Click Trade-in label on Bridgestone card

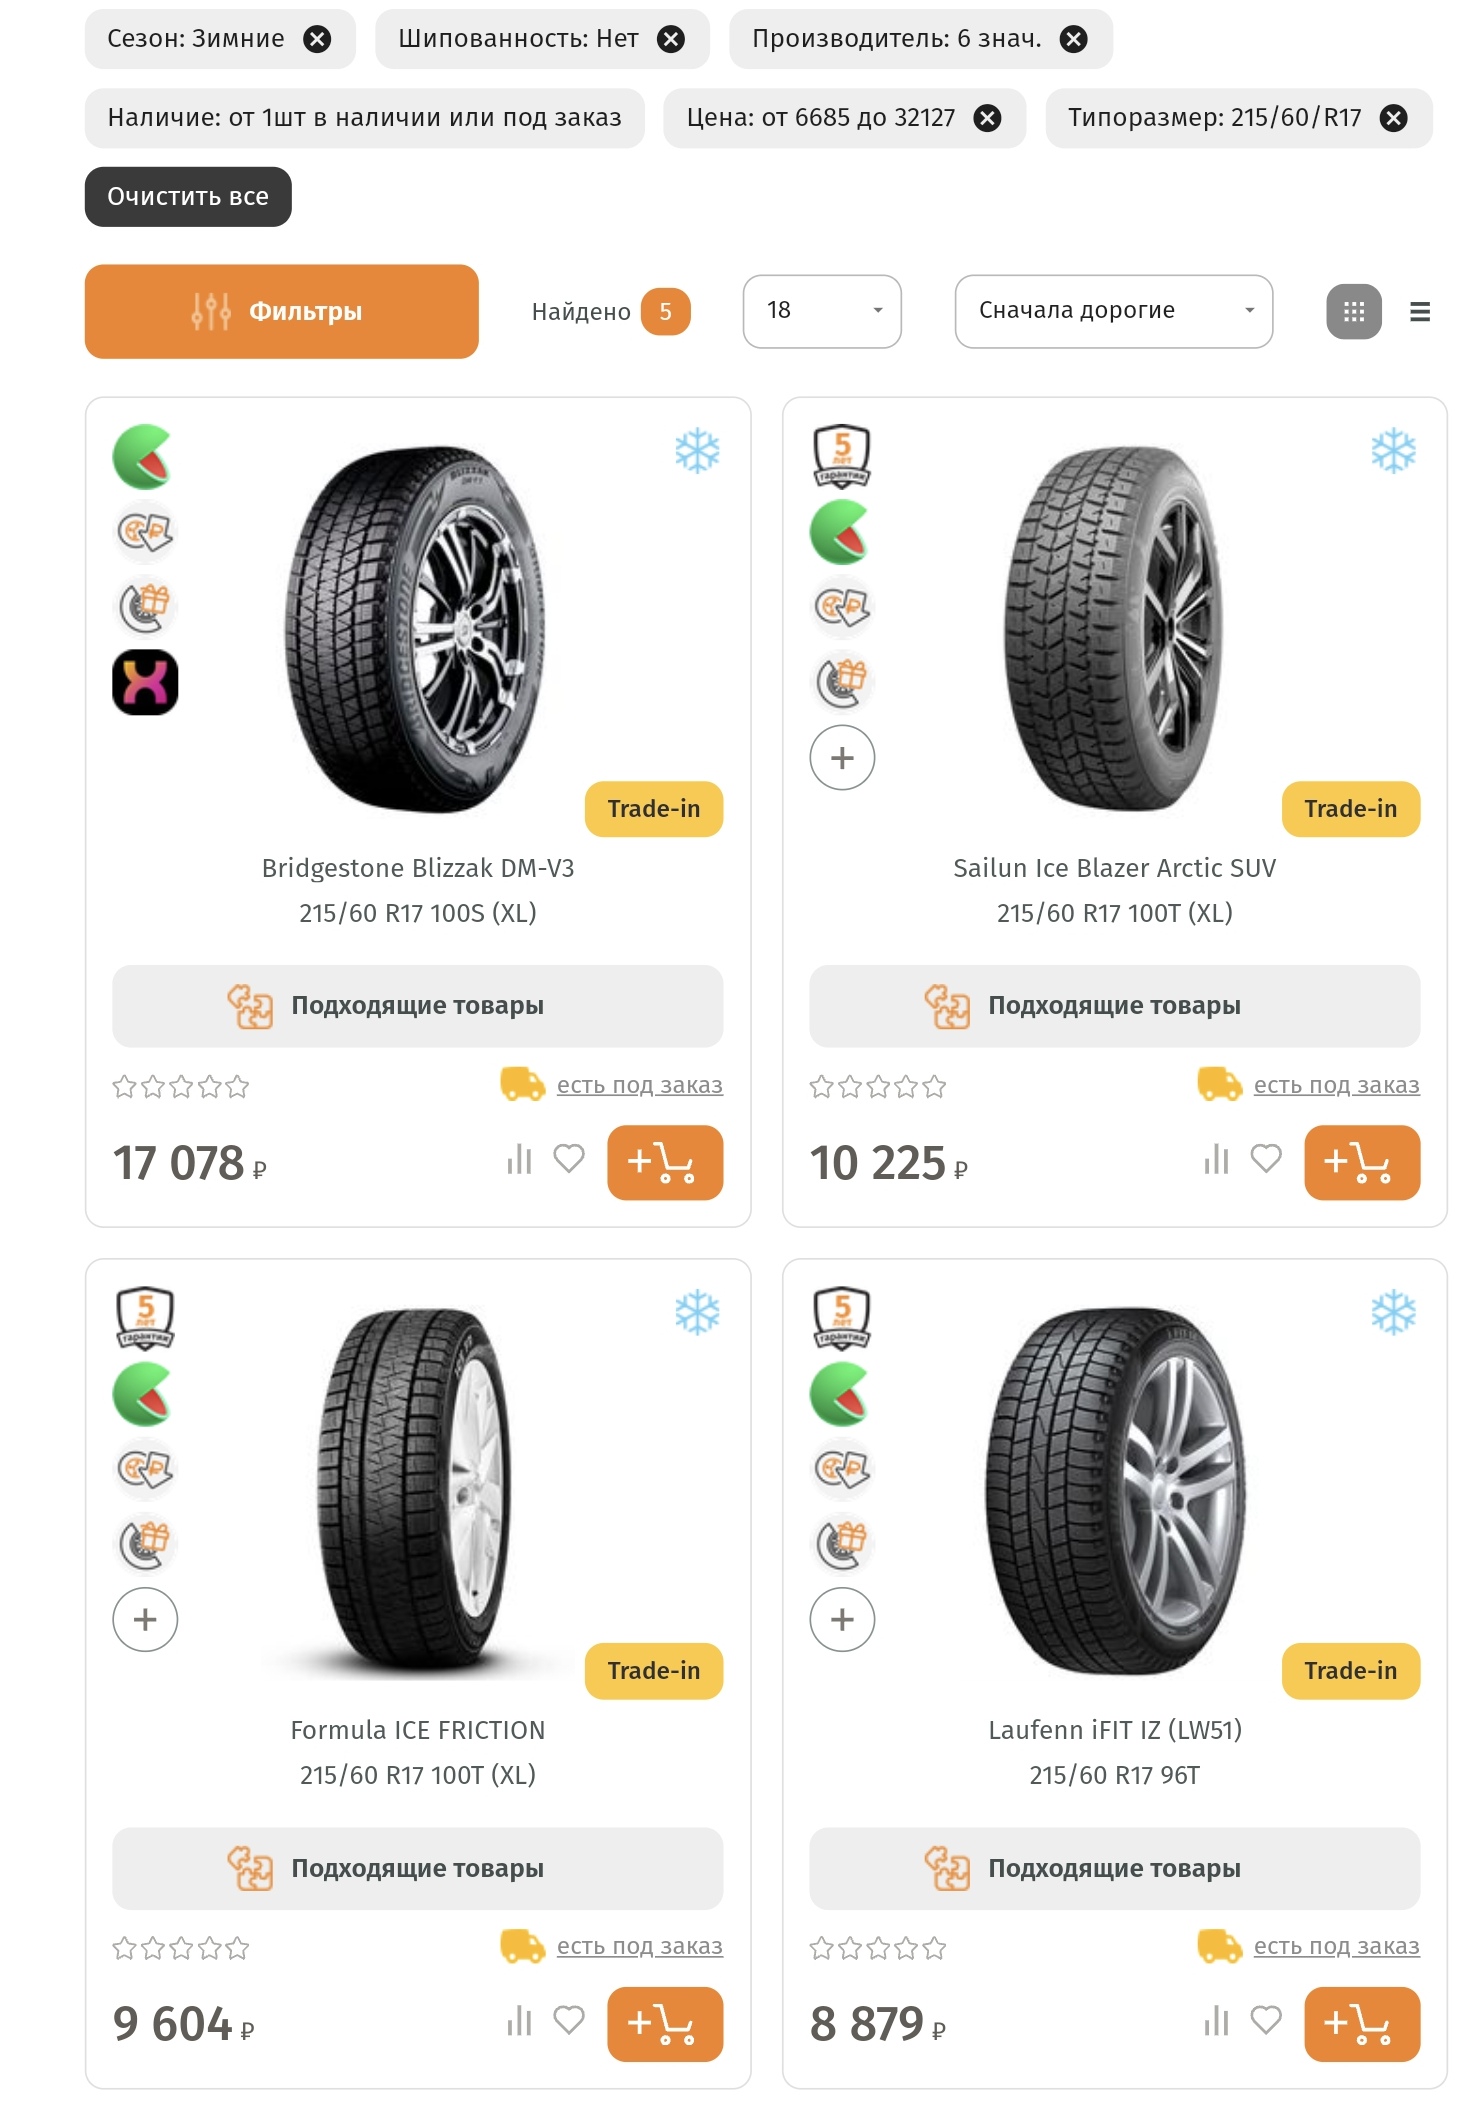pos(653,809)
